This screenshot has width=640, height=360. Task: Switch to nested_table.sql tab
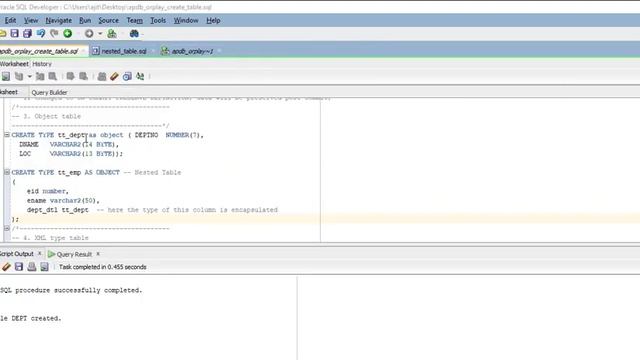point(124,51)
